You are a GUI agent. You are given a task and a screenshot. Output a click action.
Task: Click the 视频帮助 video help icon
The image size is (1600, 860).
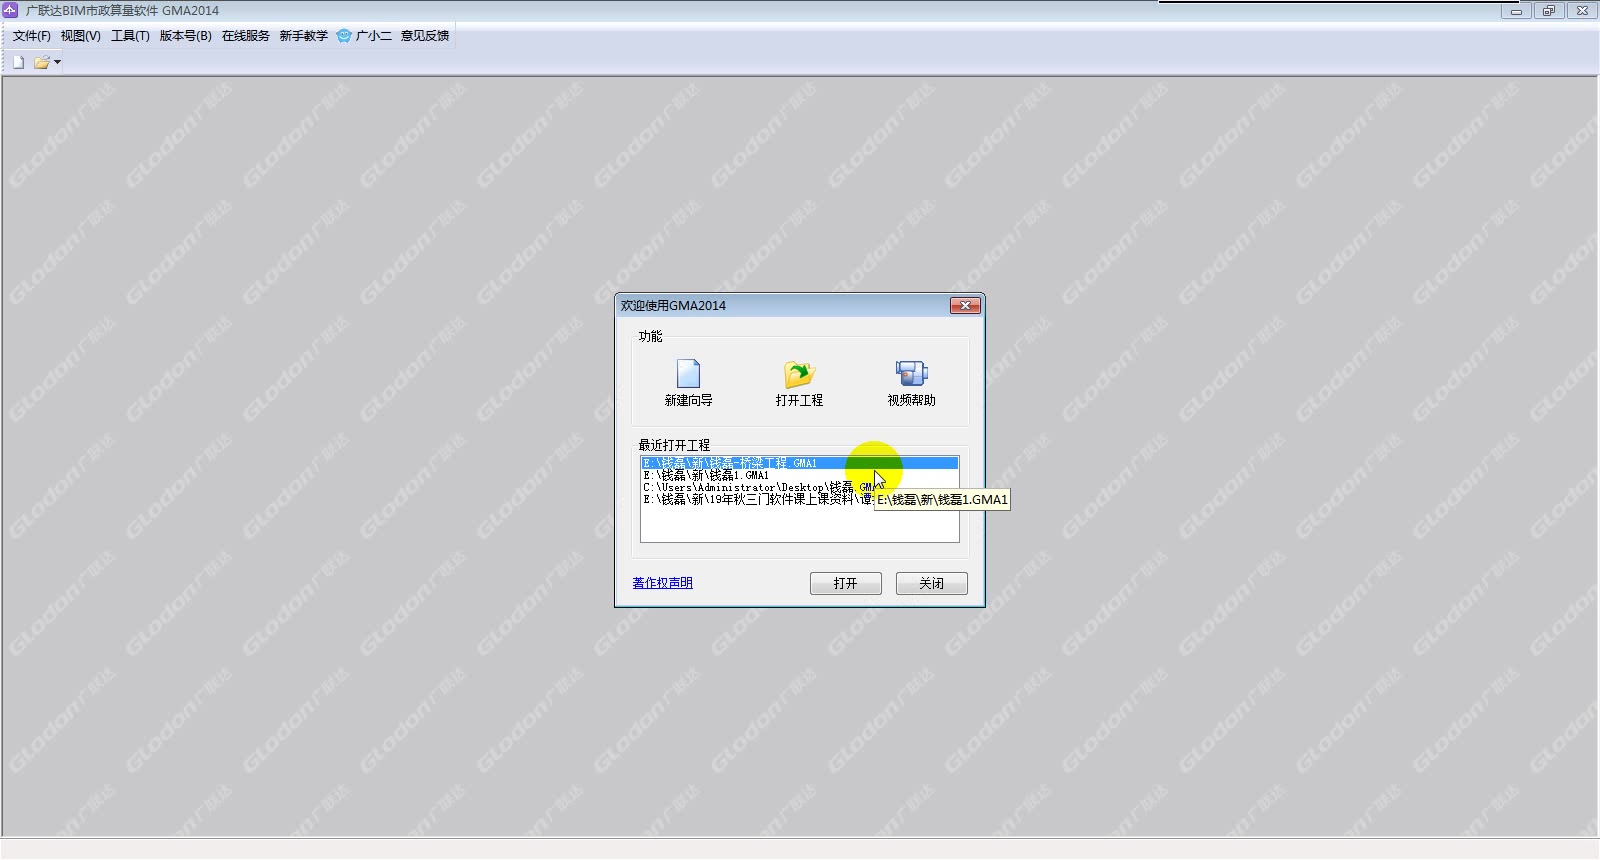911,374
